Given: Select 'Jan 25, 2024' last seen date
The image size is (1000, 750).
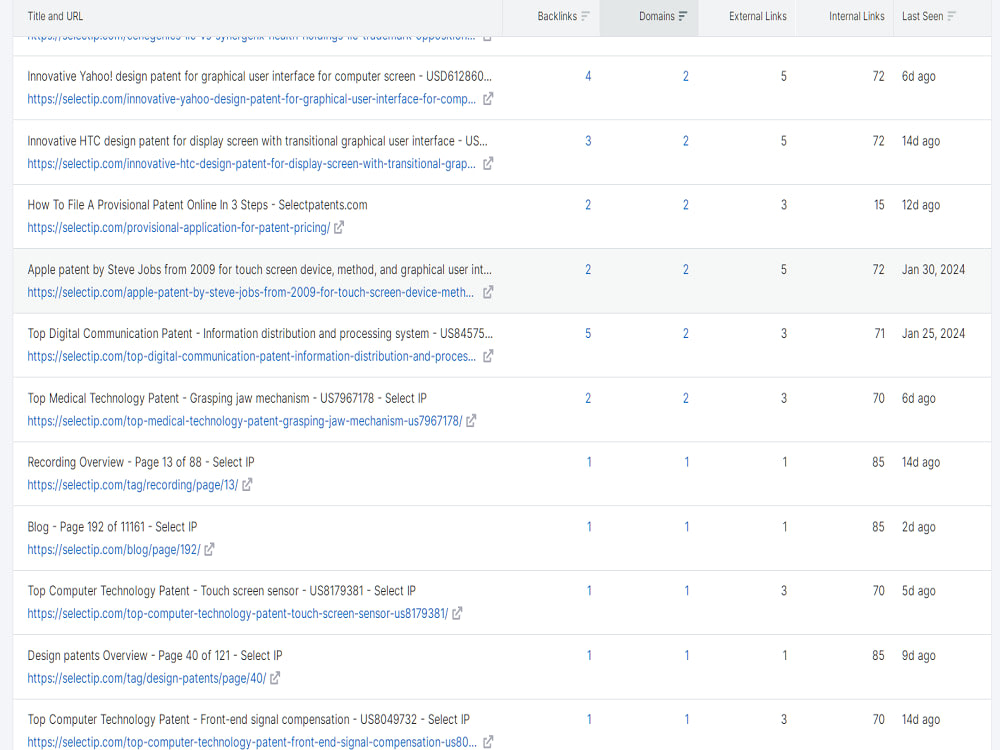Looking at the screenshot, I should tap(933, 334).
